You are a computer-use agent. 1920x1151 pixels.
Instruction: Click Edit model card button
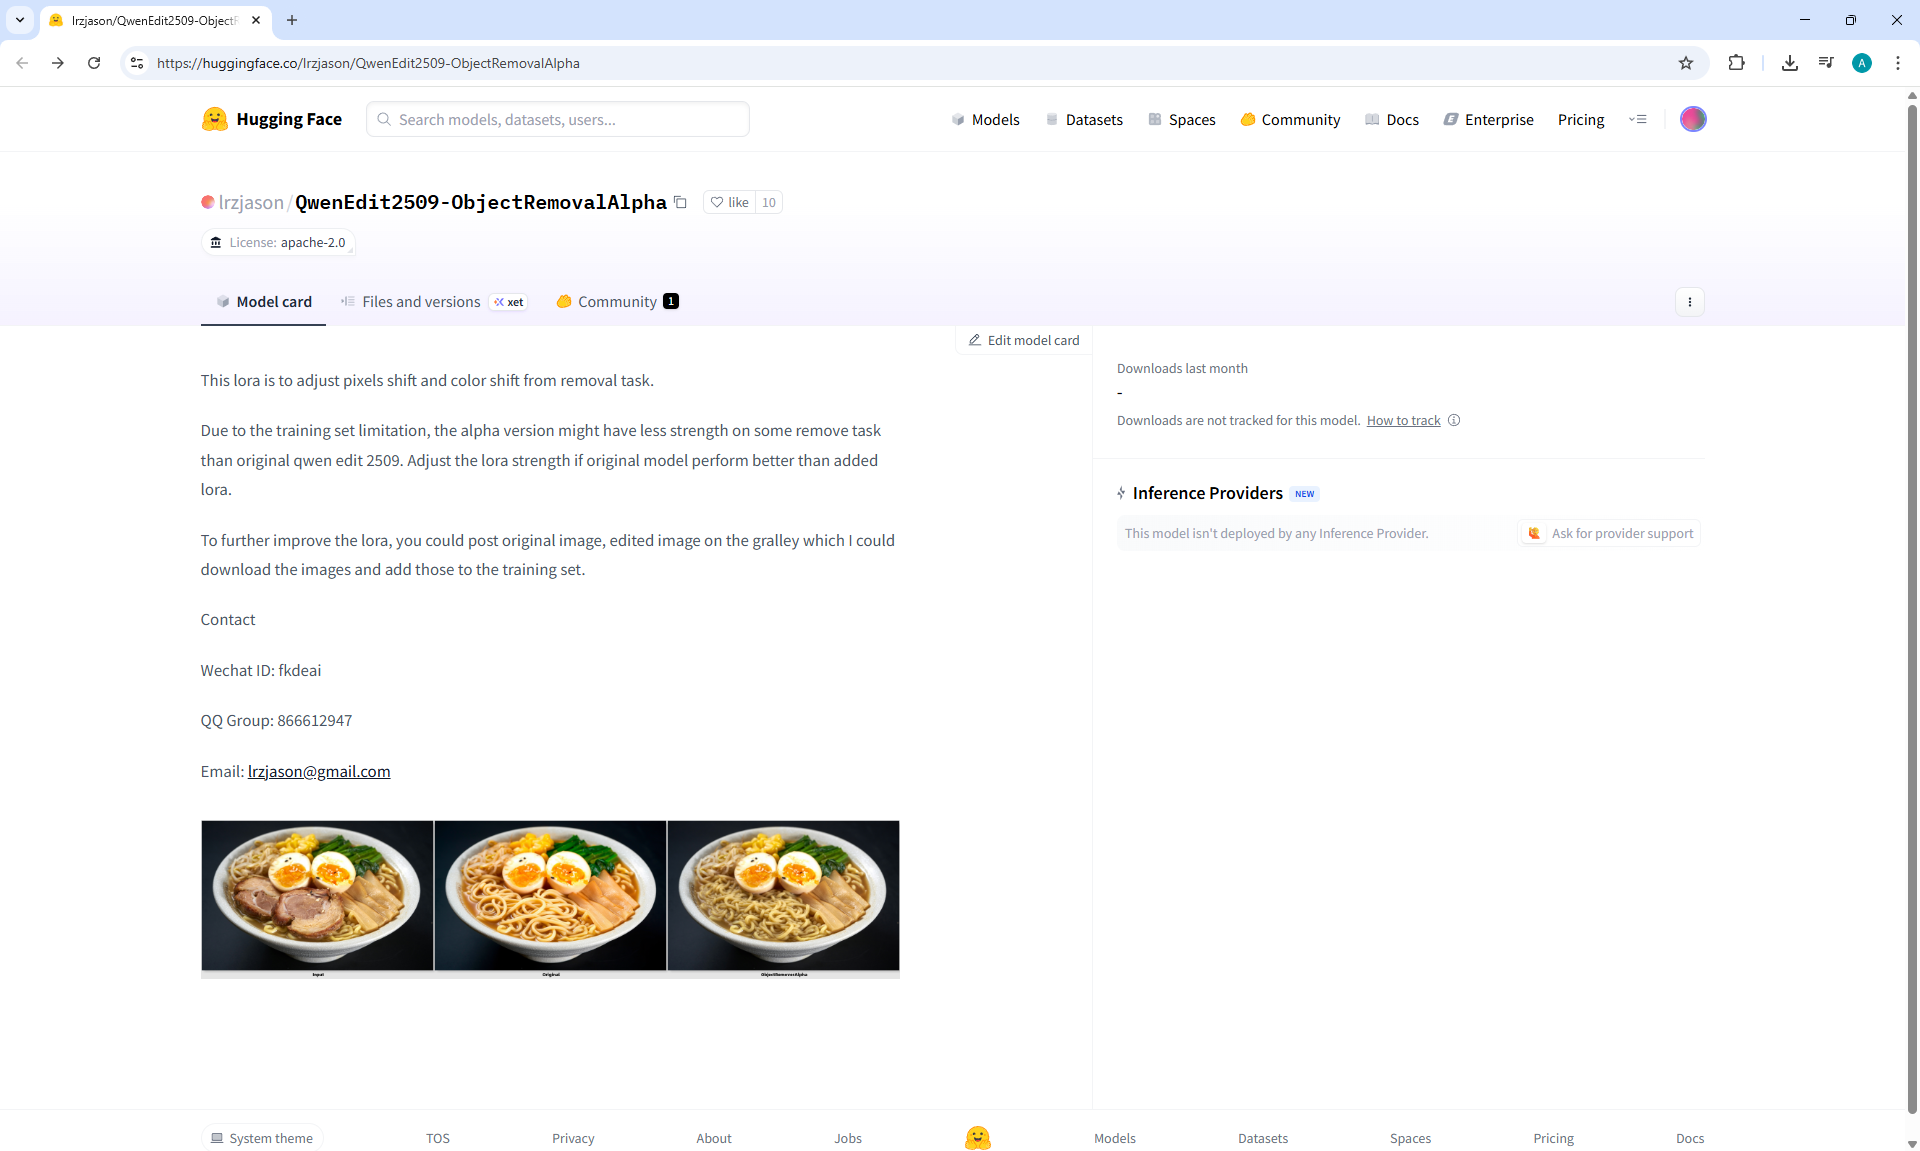click(1024, 340)
